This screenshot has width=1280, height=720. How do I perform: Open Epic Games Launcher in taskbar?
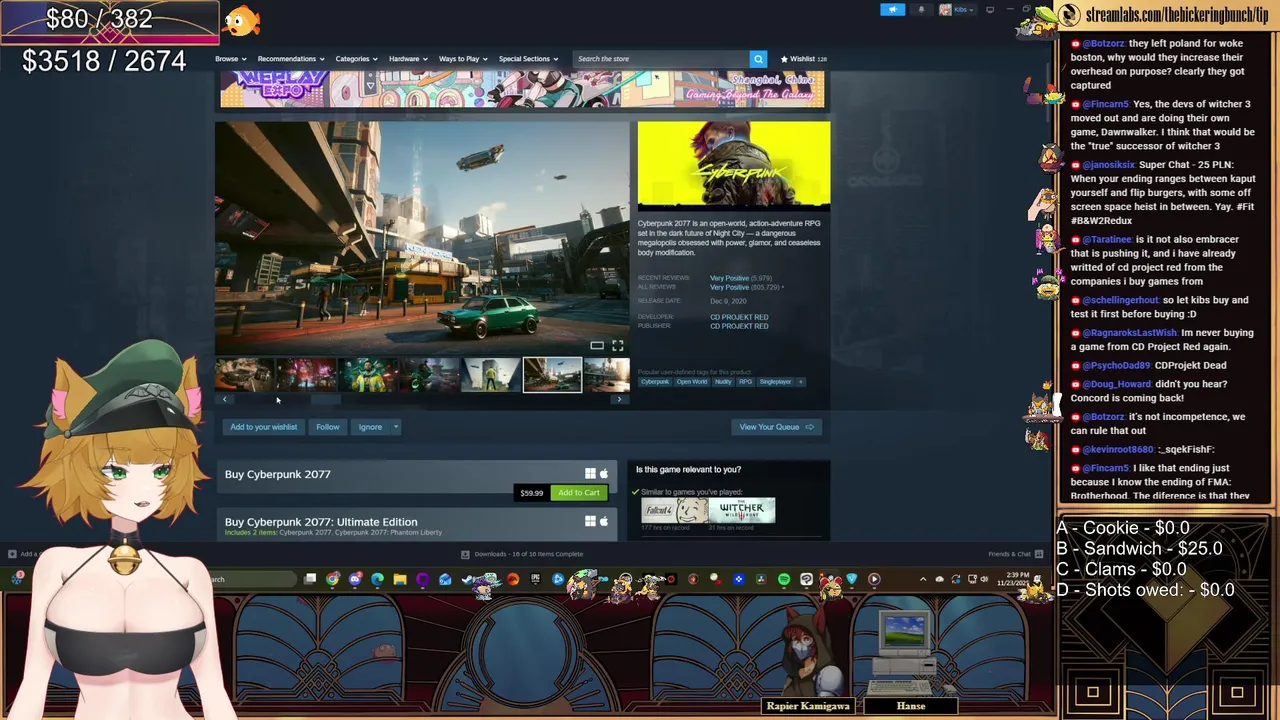pyautogui.click(x=535, y=579)
